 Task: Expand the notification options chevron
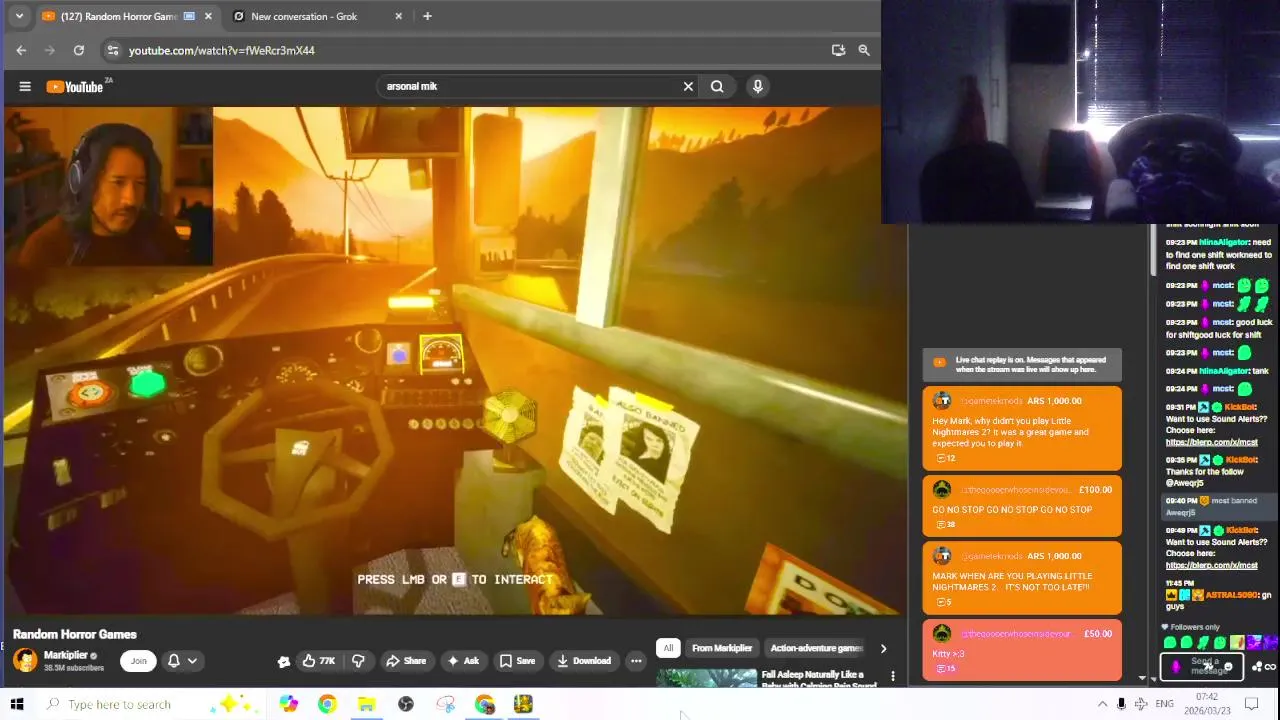[192, 661]
